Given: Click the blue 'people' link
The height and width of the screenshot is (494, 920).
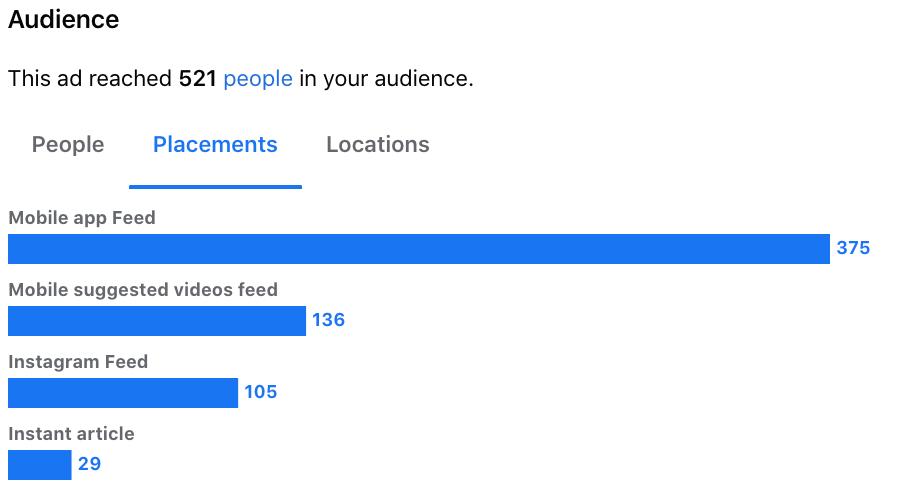Looking at the screenshot, I should coord(258,79).
